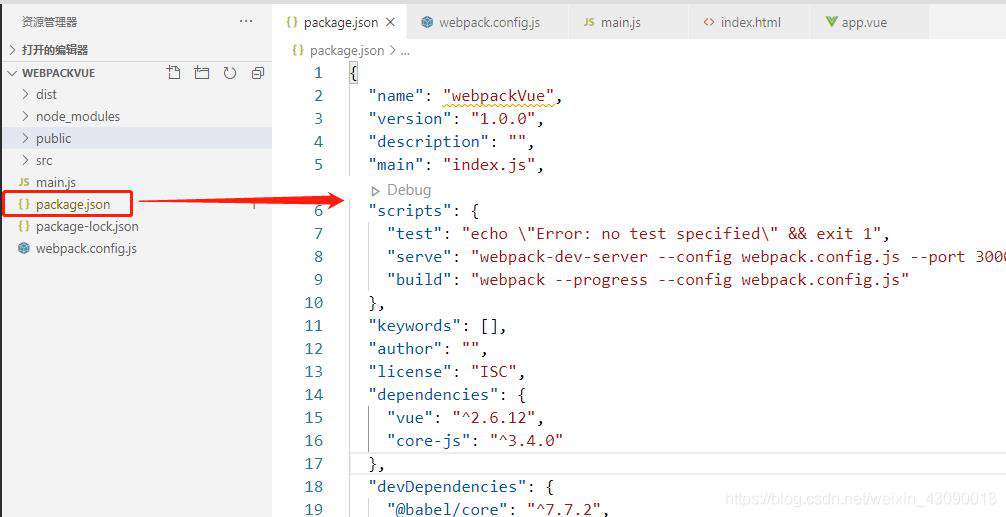Click the "1.0.0" version value
The image size is (1006, 517).
click(503, 119)
